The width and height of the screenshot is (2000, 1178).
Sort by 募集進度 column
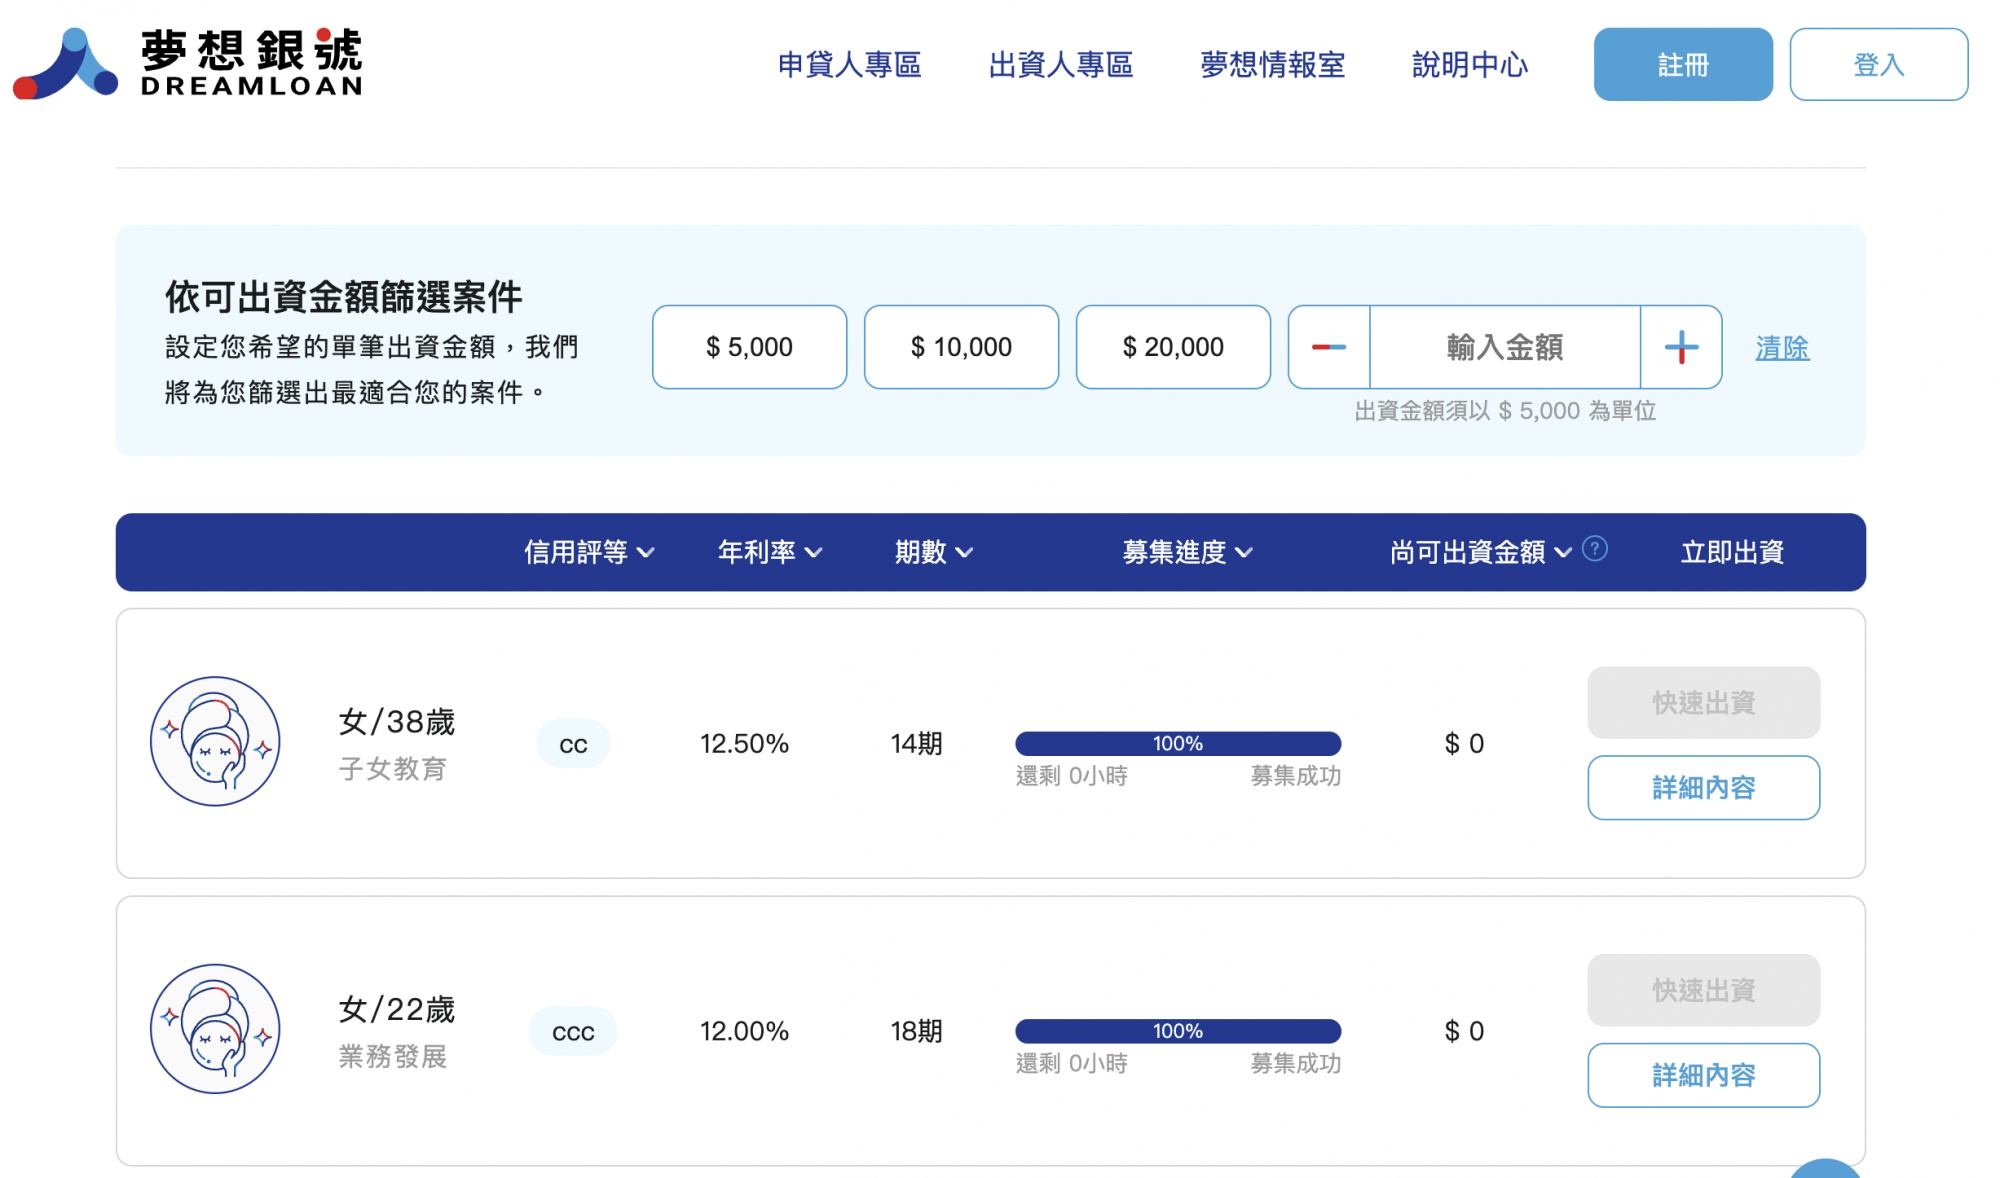1187,552
